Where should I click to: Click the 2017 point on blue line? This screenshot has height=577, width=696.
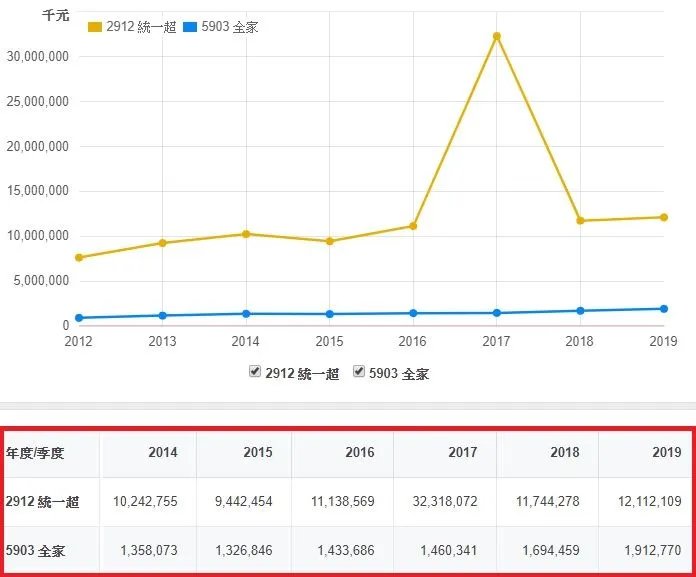pos(497,313)
